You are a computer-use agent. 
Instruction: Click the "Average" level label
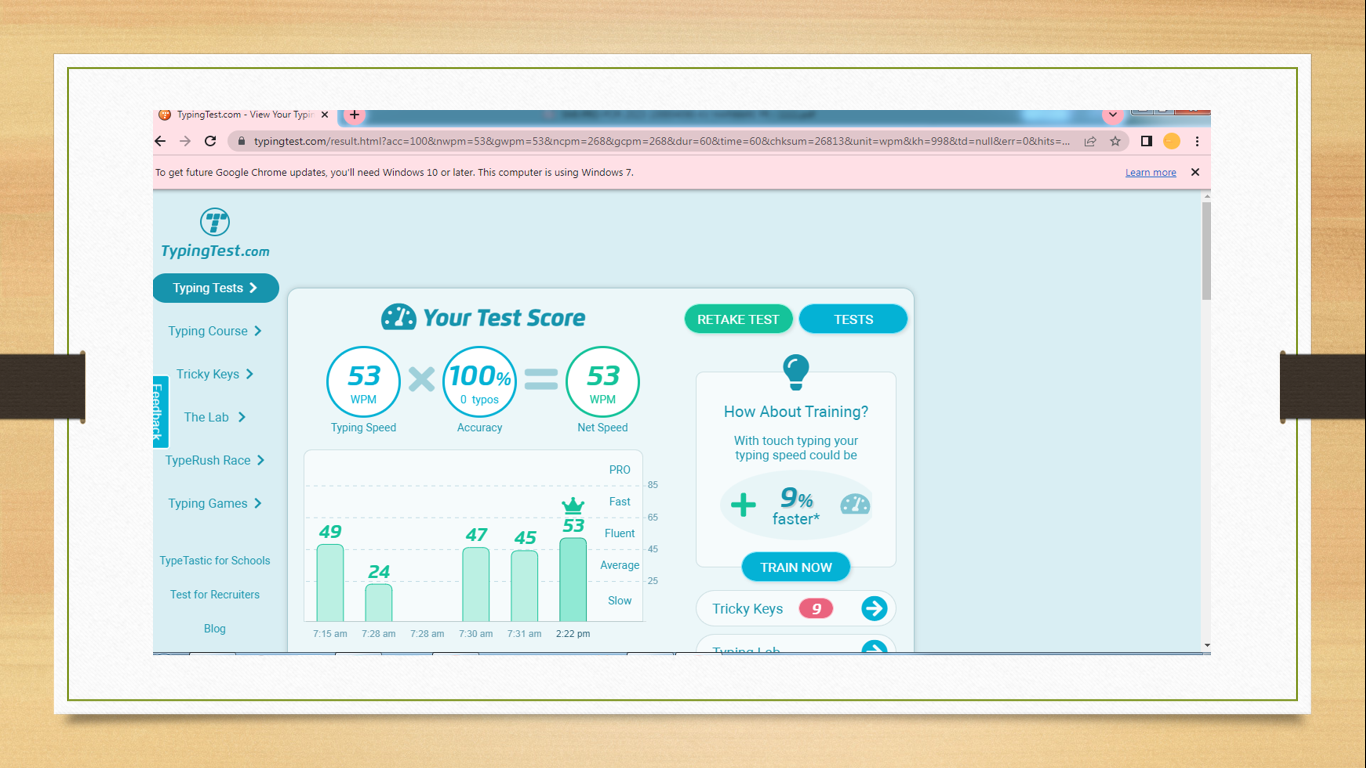(620, 566)
